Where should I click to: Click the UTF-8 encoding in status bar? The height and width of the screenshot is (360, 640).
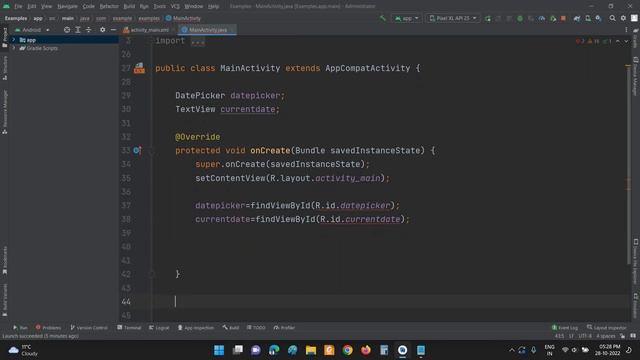point(584,336)
